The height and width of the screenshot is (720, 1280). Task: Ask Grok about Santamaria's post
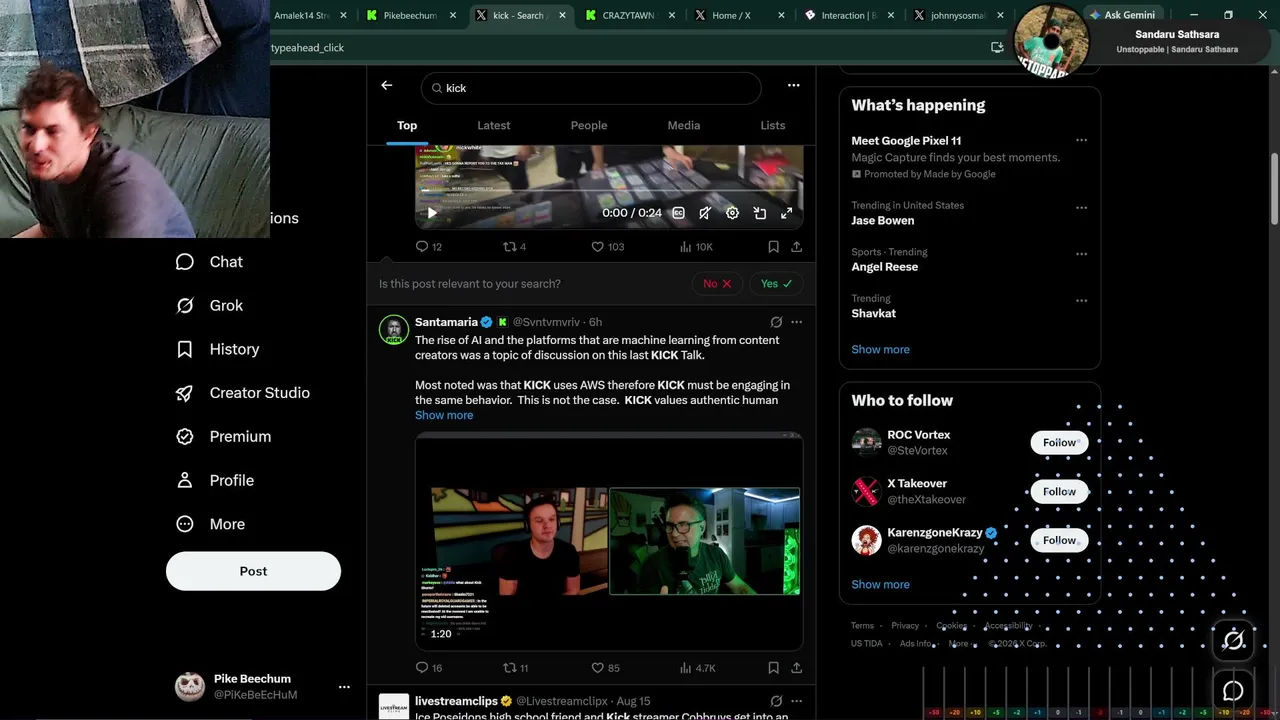[776, 322]
